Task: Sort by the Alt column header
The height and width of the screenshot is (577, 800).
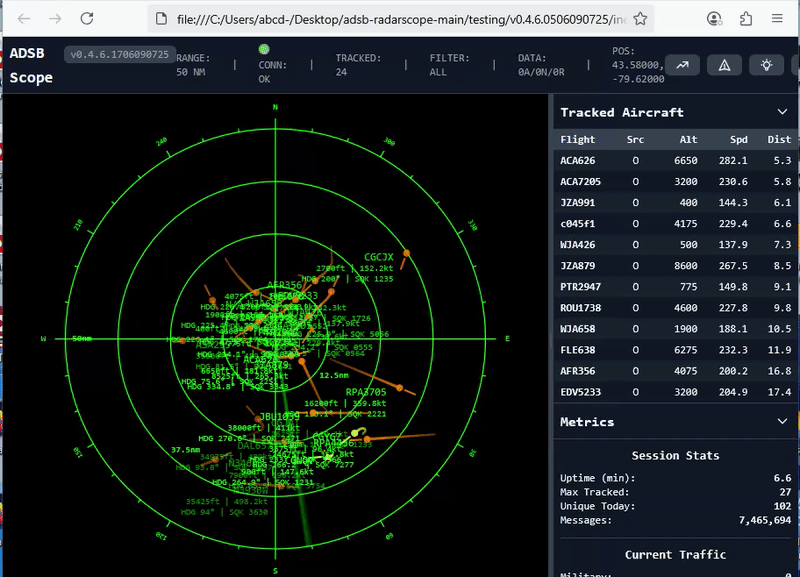Action: (688, 140)
